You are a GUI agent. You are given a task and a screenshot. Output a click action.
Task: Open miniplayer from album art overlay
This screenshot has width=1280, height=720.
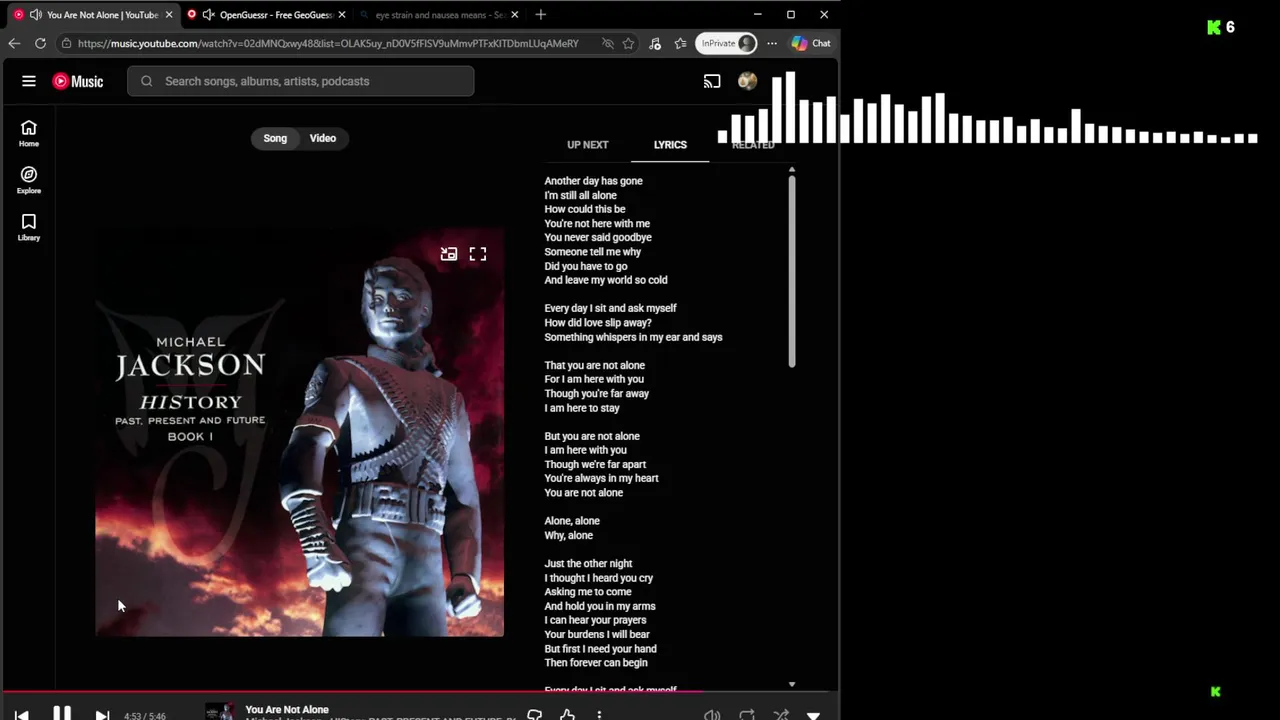[449, 254]
